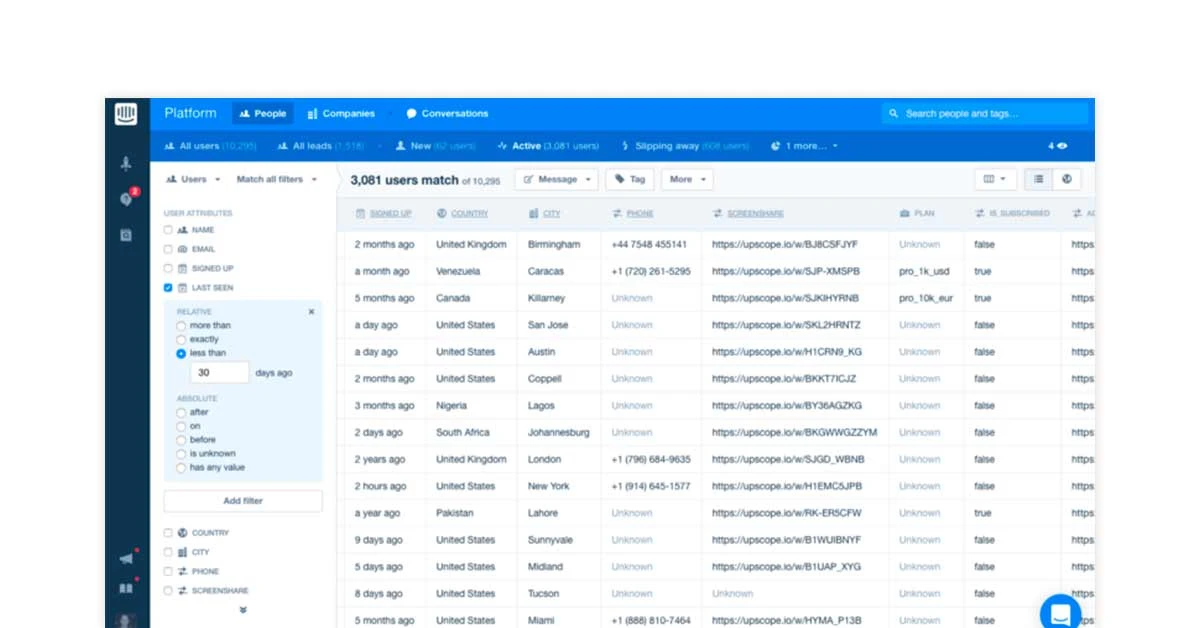Switch to list view using the list icon
Screen dimensions: 1200x628
pyautogui.click(x=1040, y=178)
